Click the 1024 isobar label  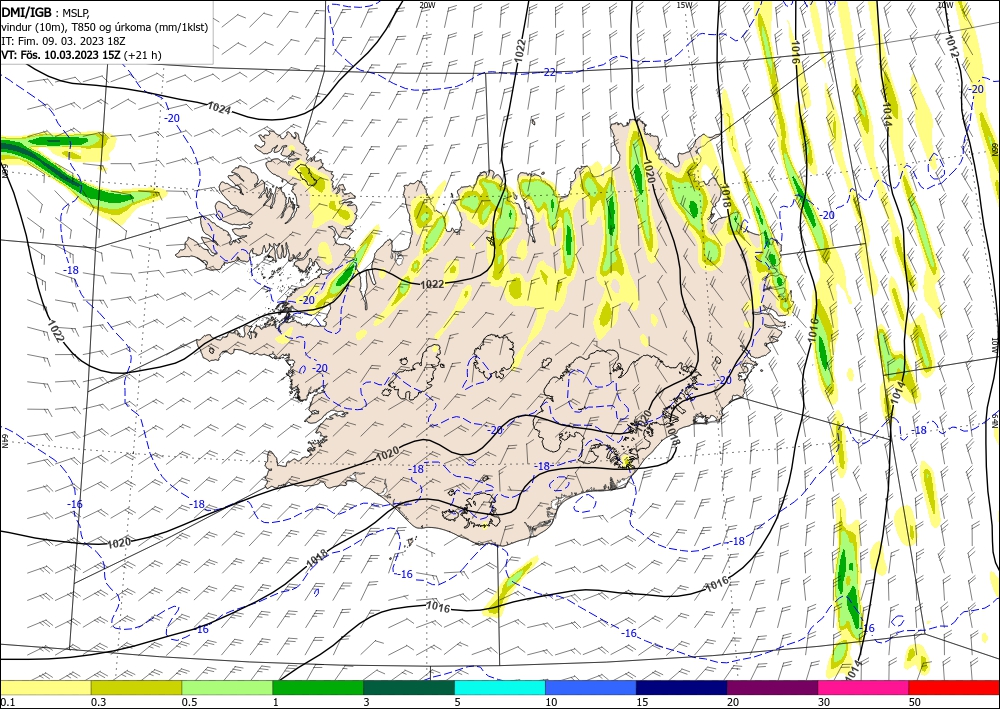219,108
